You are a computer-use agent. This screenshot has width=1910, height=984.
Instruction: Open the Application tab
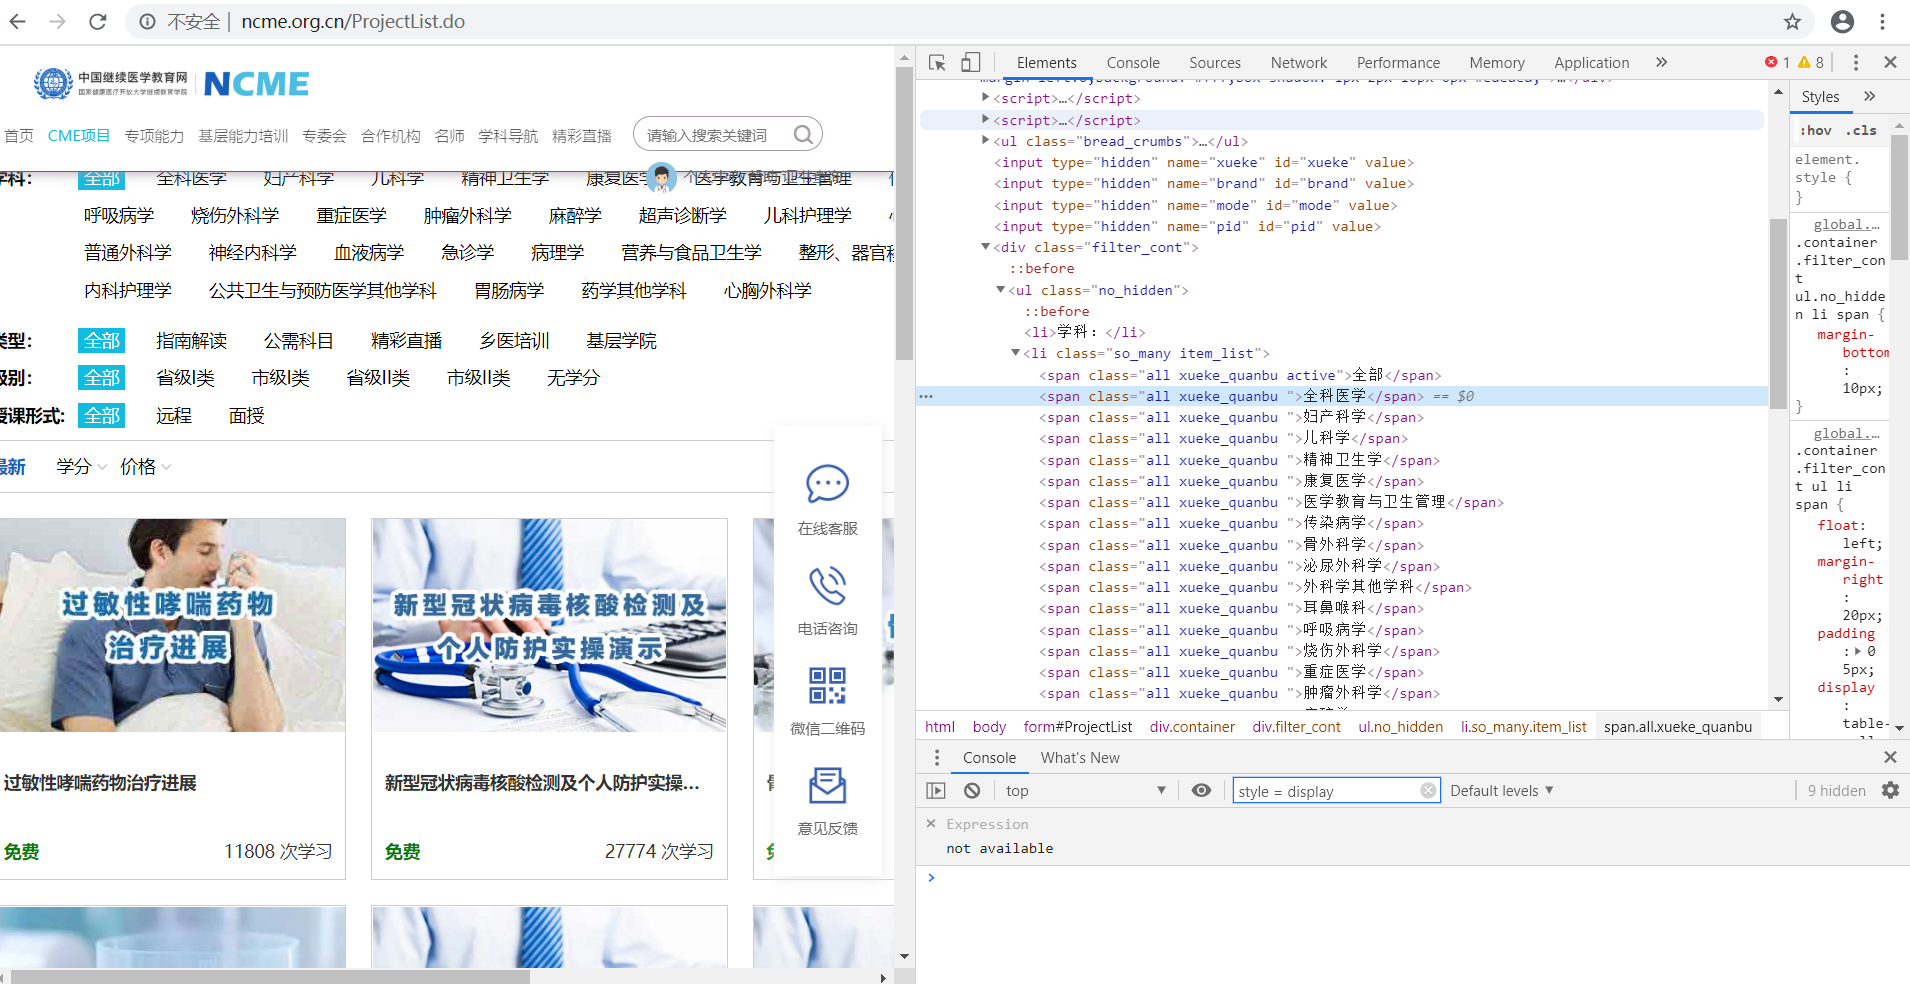click(1591, 62)
